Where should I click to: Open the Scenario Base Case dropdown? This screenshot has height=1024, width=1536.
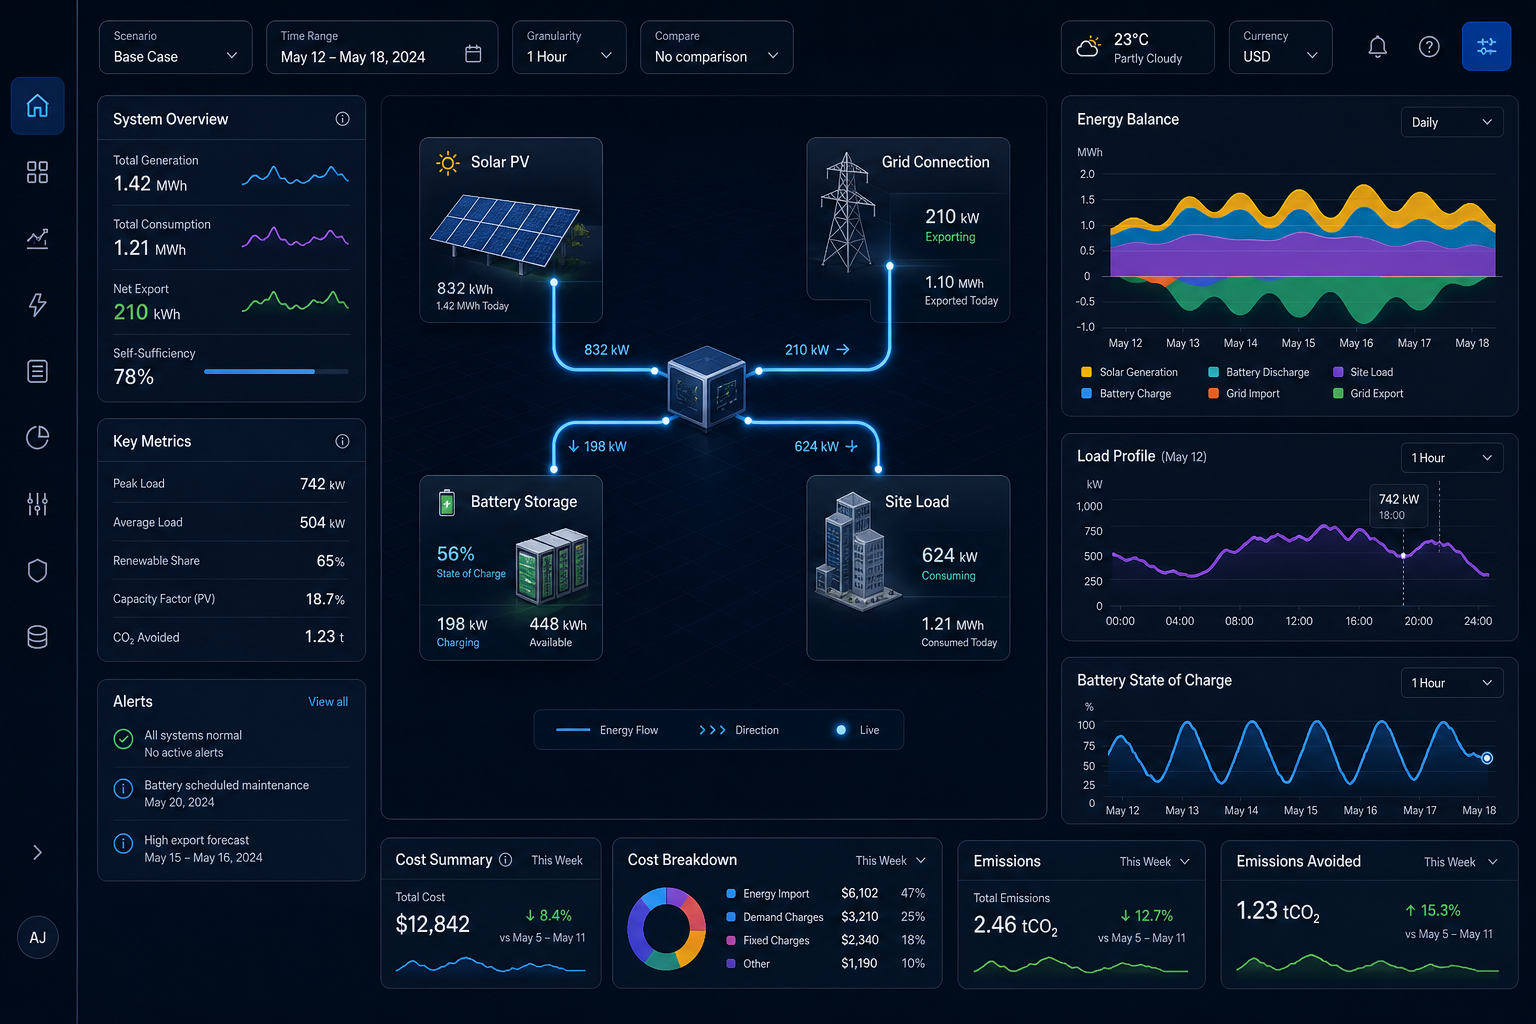[x=175, y=47]
